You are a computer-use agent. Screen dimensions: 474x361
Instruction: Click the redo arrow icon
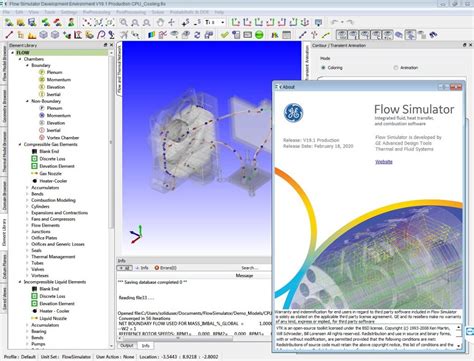(349, 22)
